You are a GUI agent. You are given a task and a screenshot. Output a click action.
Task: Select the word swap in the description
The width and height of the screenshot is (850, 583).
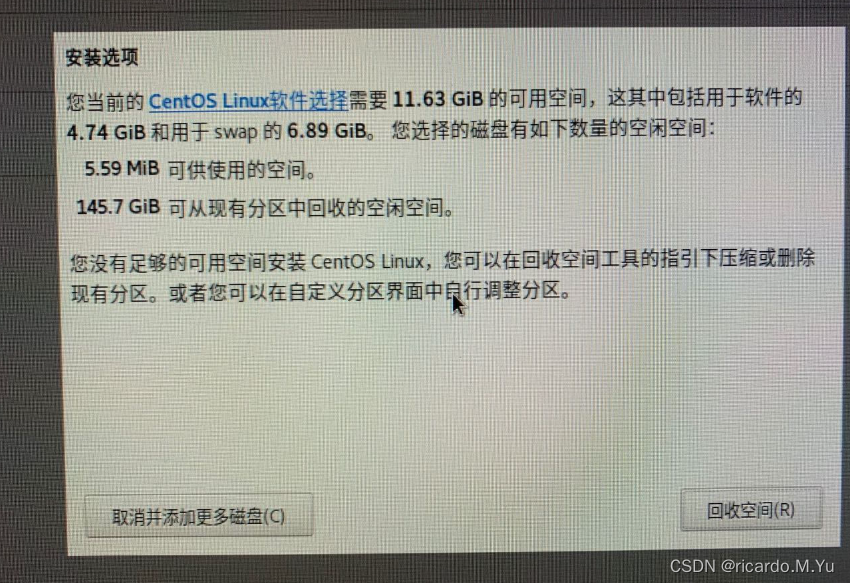(236, 132)
